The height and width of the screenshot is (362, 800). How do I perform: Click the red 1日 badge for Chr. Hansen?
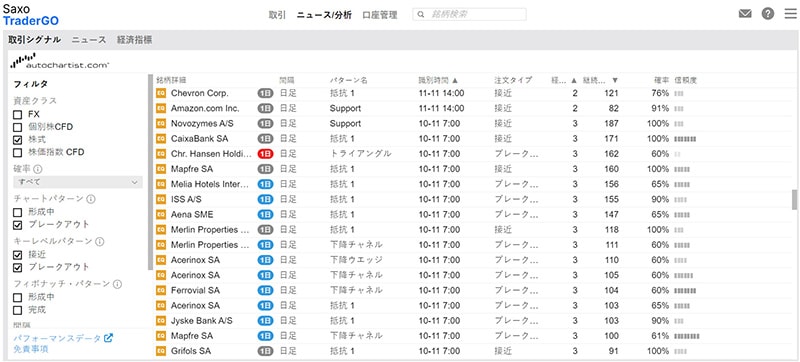pyautogui.click(x=265, y=154)
